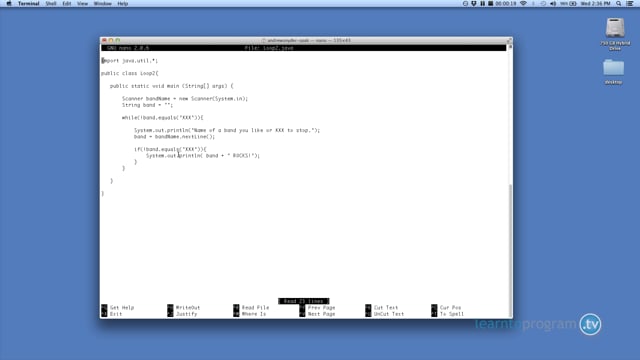Click the 'Exit' nano shortcut
Image resolution: width=640 pixels, height=360 pixels.
pyautogui.click(x=112, y=314)
